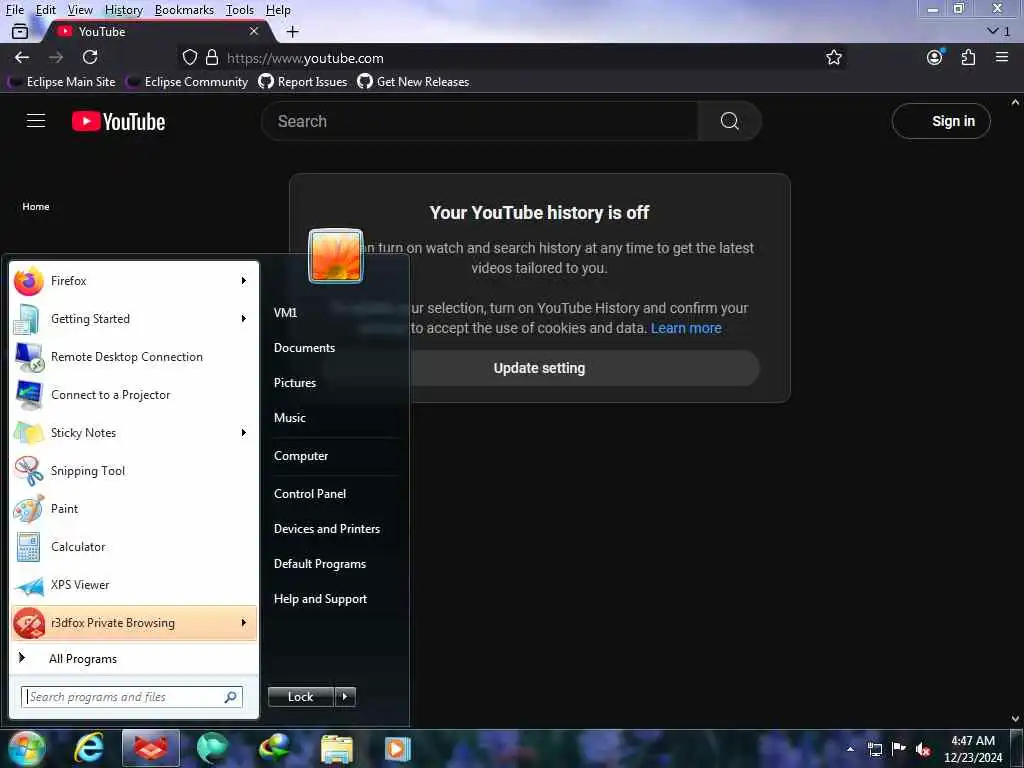The height and width of the screenshot is (768, 1024).
Task: Click the Search programs and files box
Action: click(132, 697)
